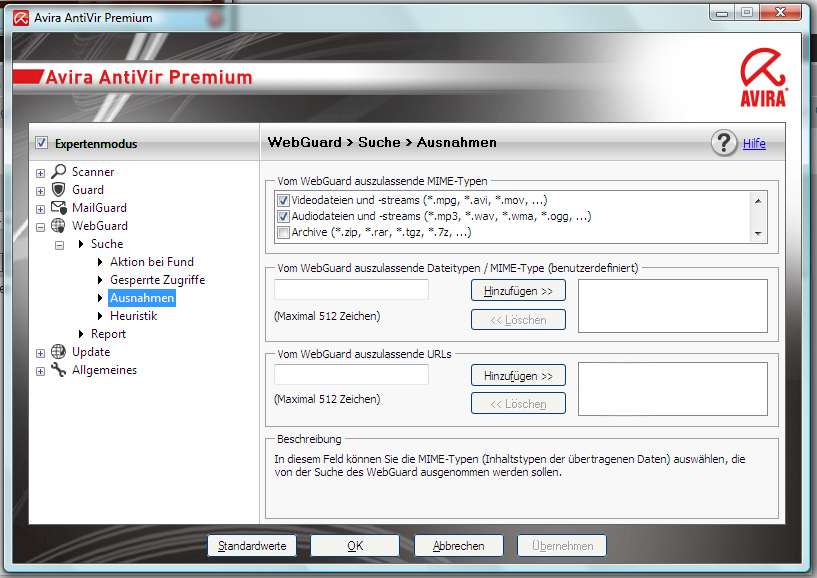
Task: Click the Guard shield icon
Action: pos(59,190)
